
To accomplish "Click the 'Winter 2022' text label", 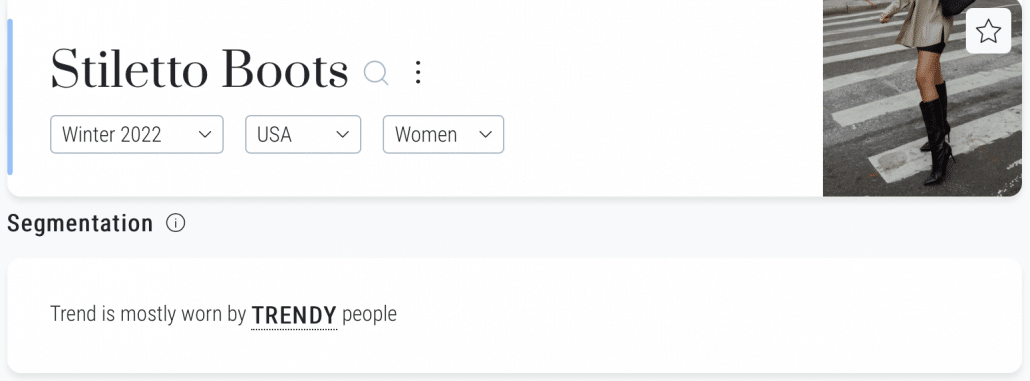I will (x=112, y=135).
